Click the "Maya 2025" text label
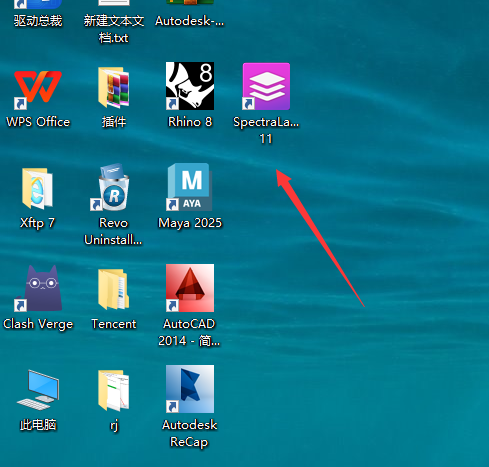The image size is (489, 467). 190,223
